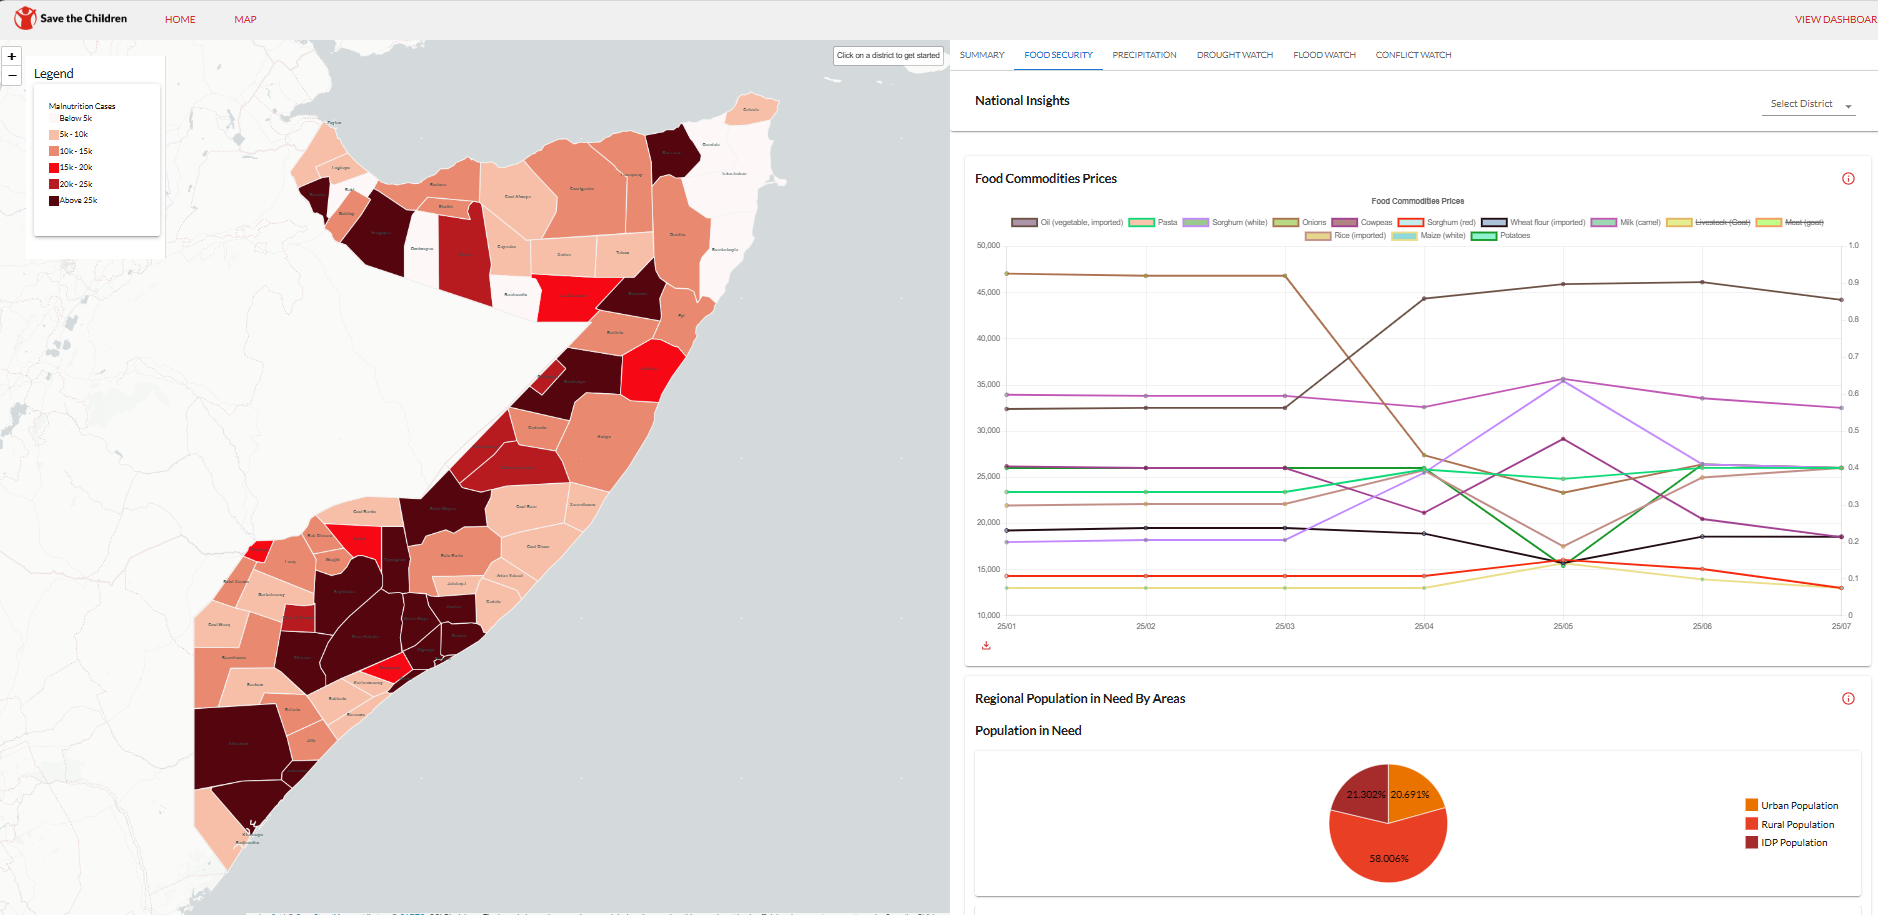Click the Rural Population legend marker

pos(1751,824)
